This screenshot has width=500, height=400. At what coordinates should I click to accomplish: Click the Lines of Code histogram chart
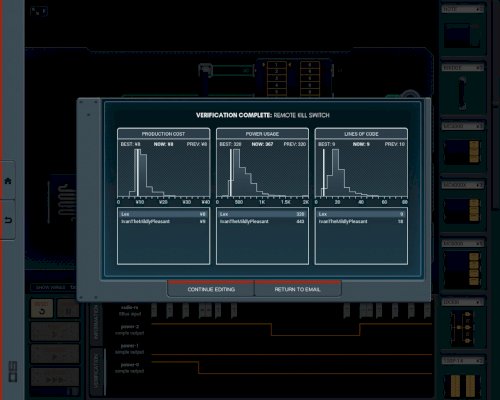(x=361, y=173)
